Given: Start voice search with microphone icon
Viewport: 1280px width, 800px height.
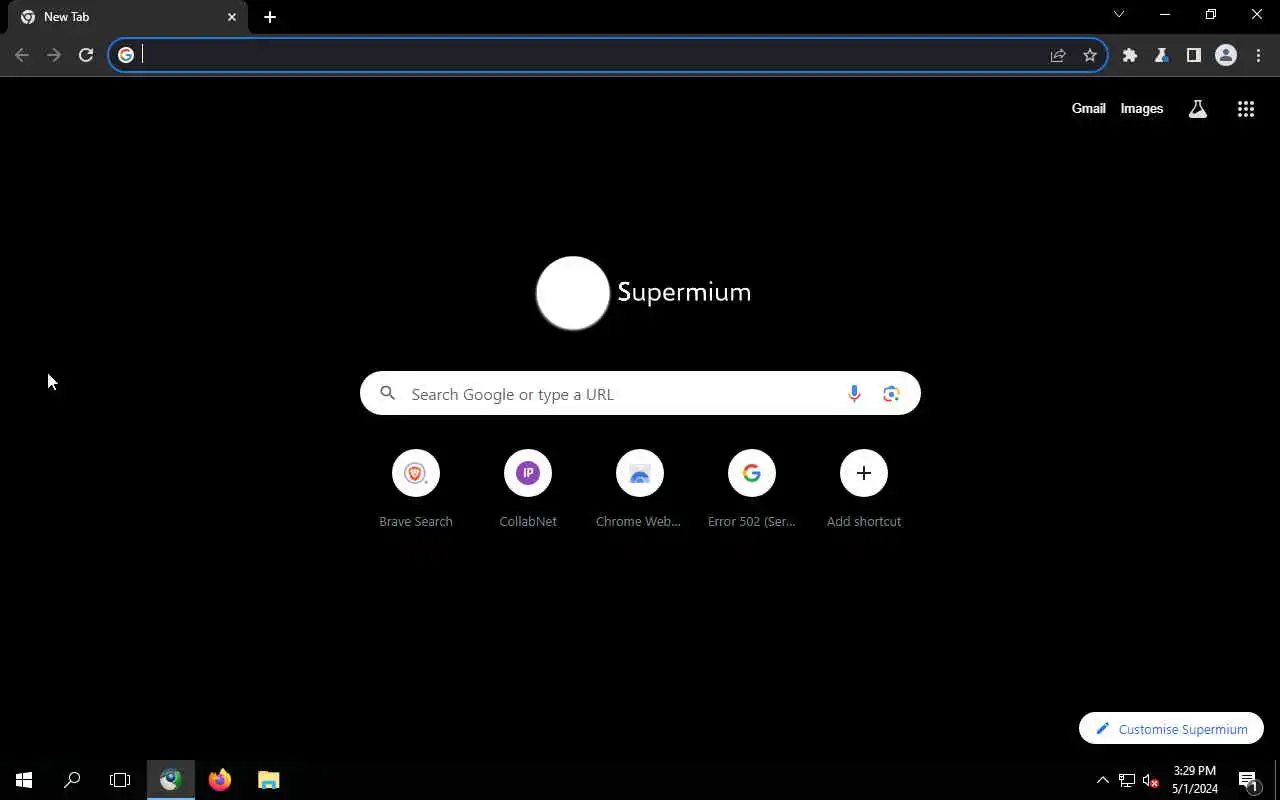Looking at the screenshot, I should click(854, 394).
